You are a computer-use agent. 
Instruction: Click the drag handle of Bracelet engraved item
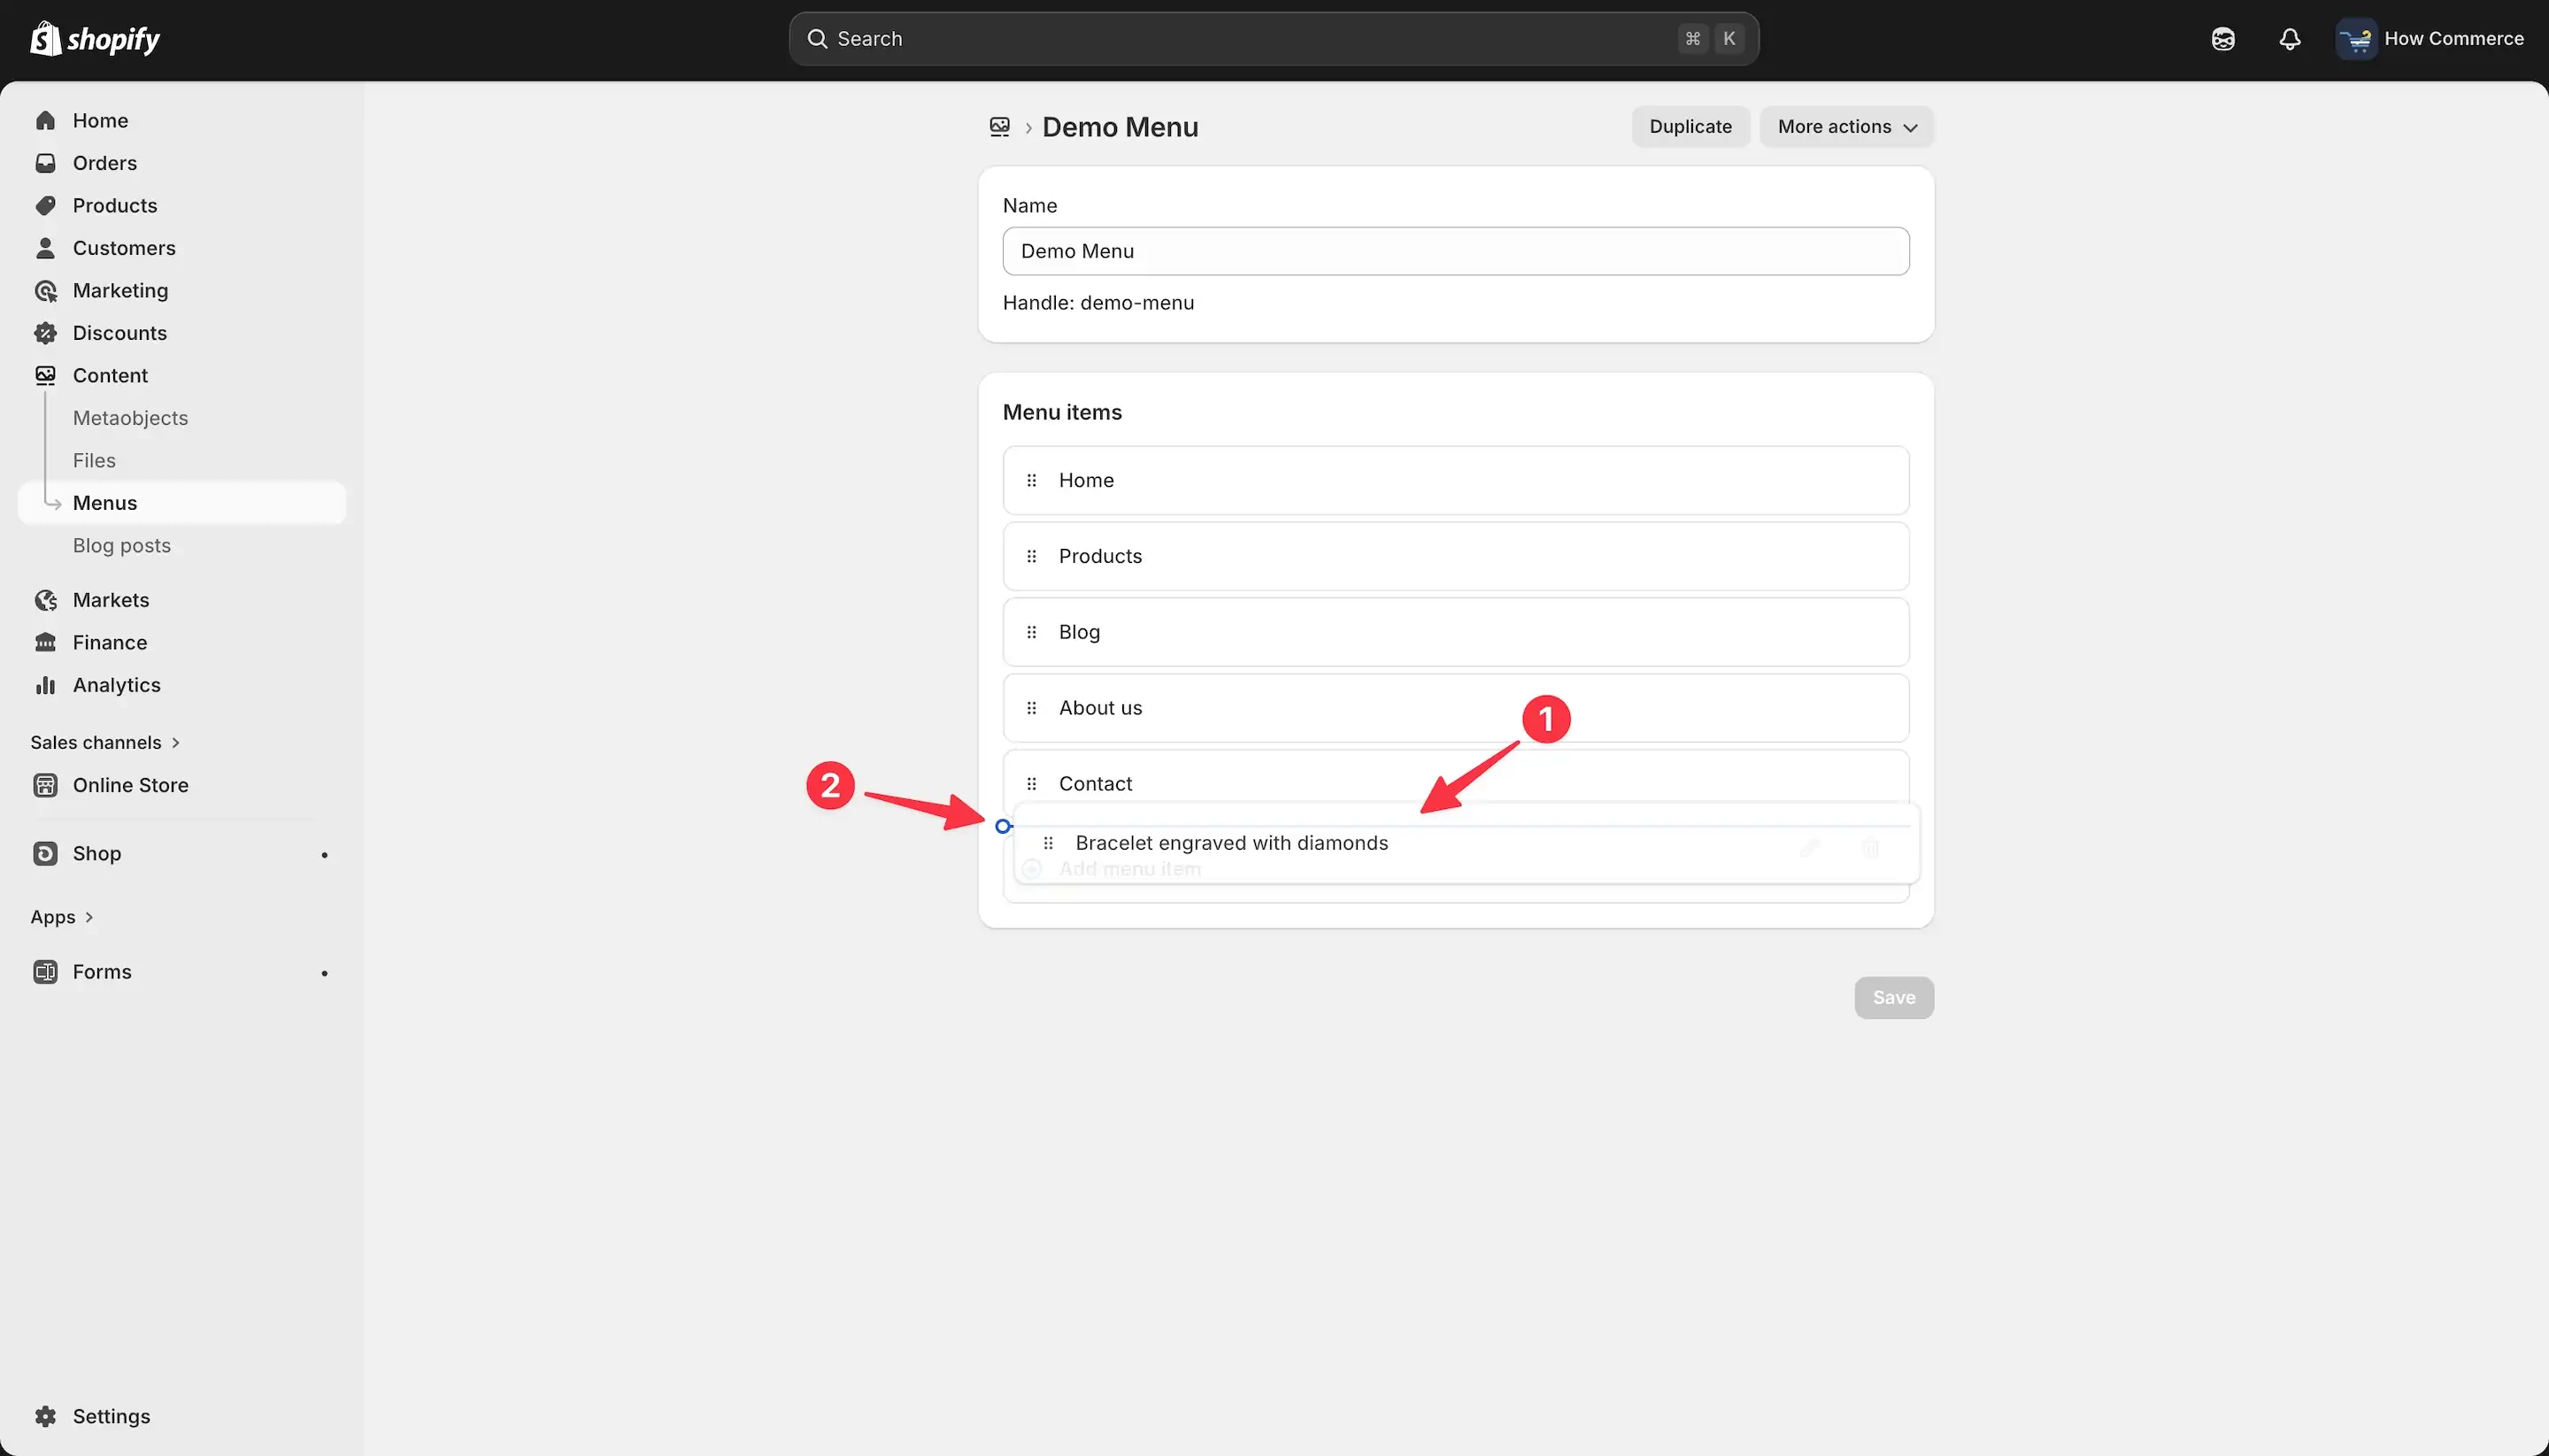(x=1048, y=843)
